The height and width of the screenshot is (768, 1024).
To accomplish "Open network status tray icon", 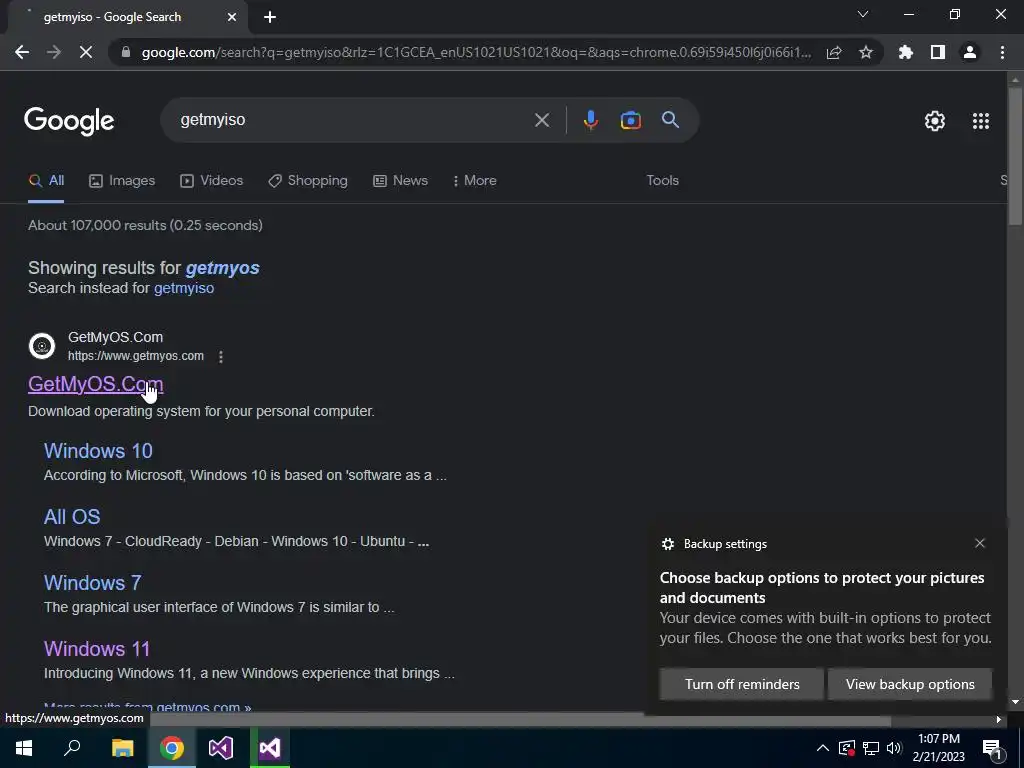I will 871,748.
